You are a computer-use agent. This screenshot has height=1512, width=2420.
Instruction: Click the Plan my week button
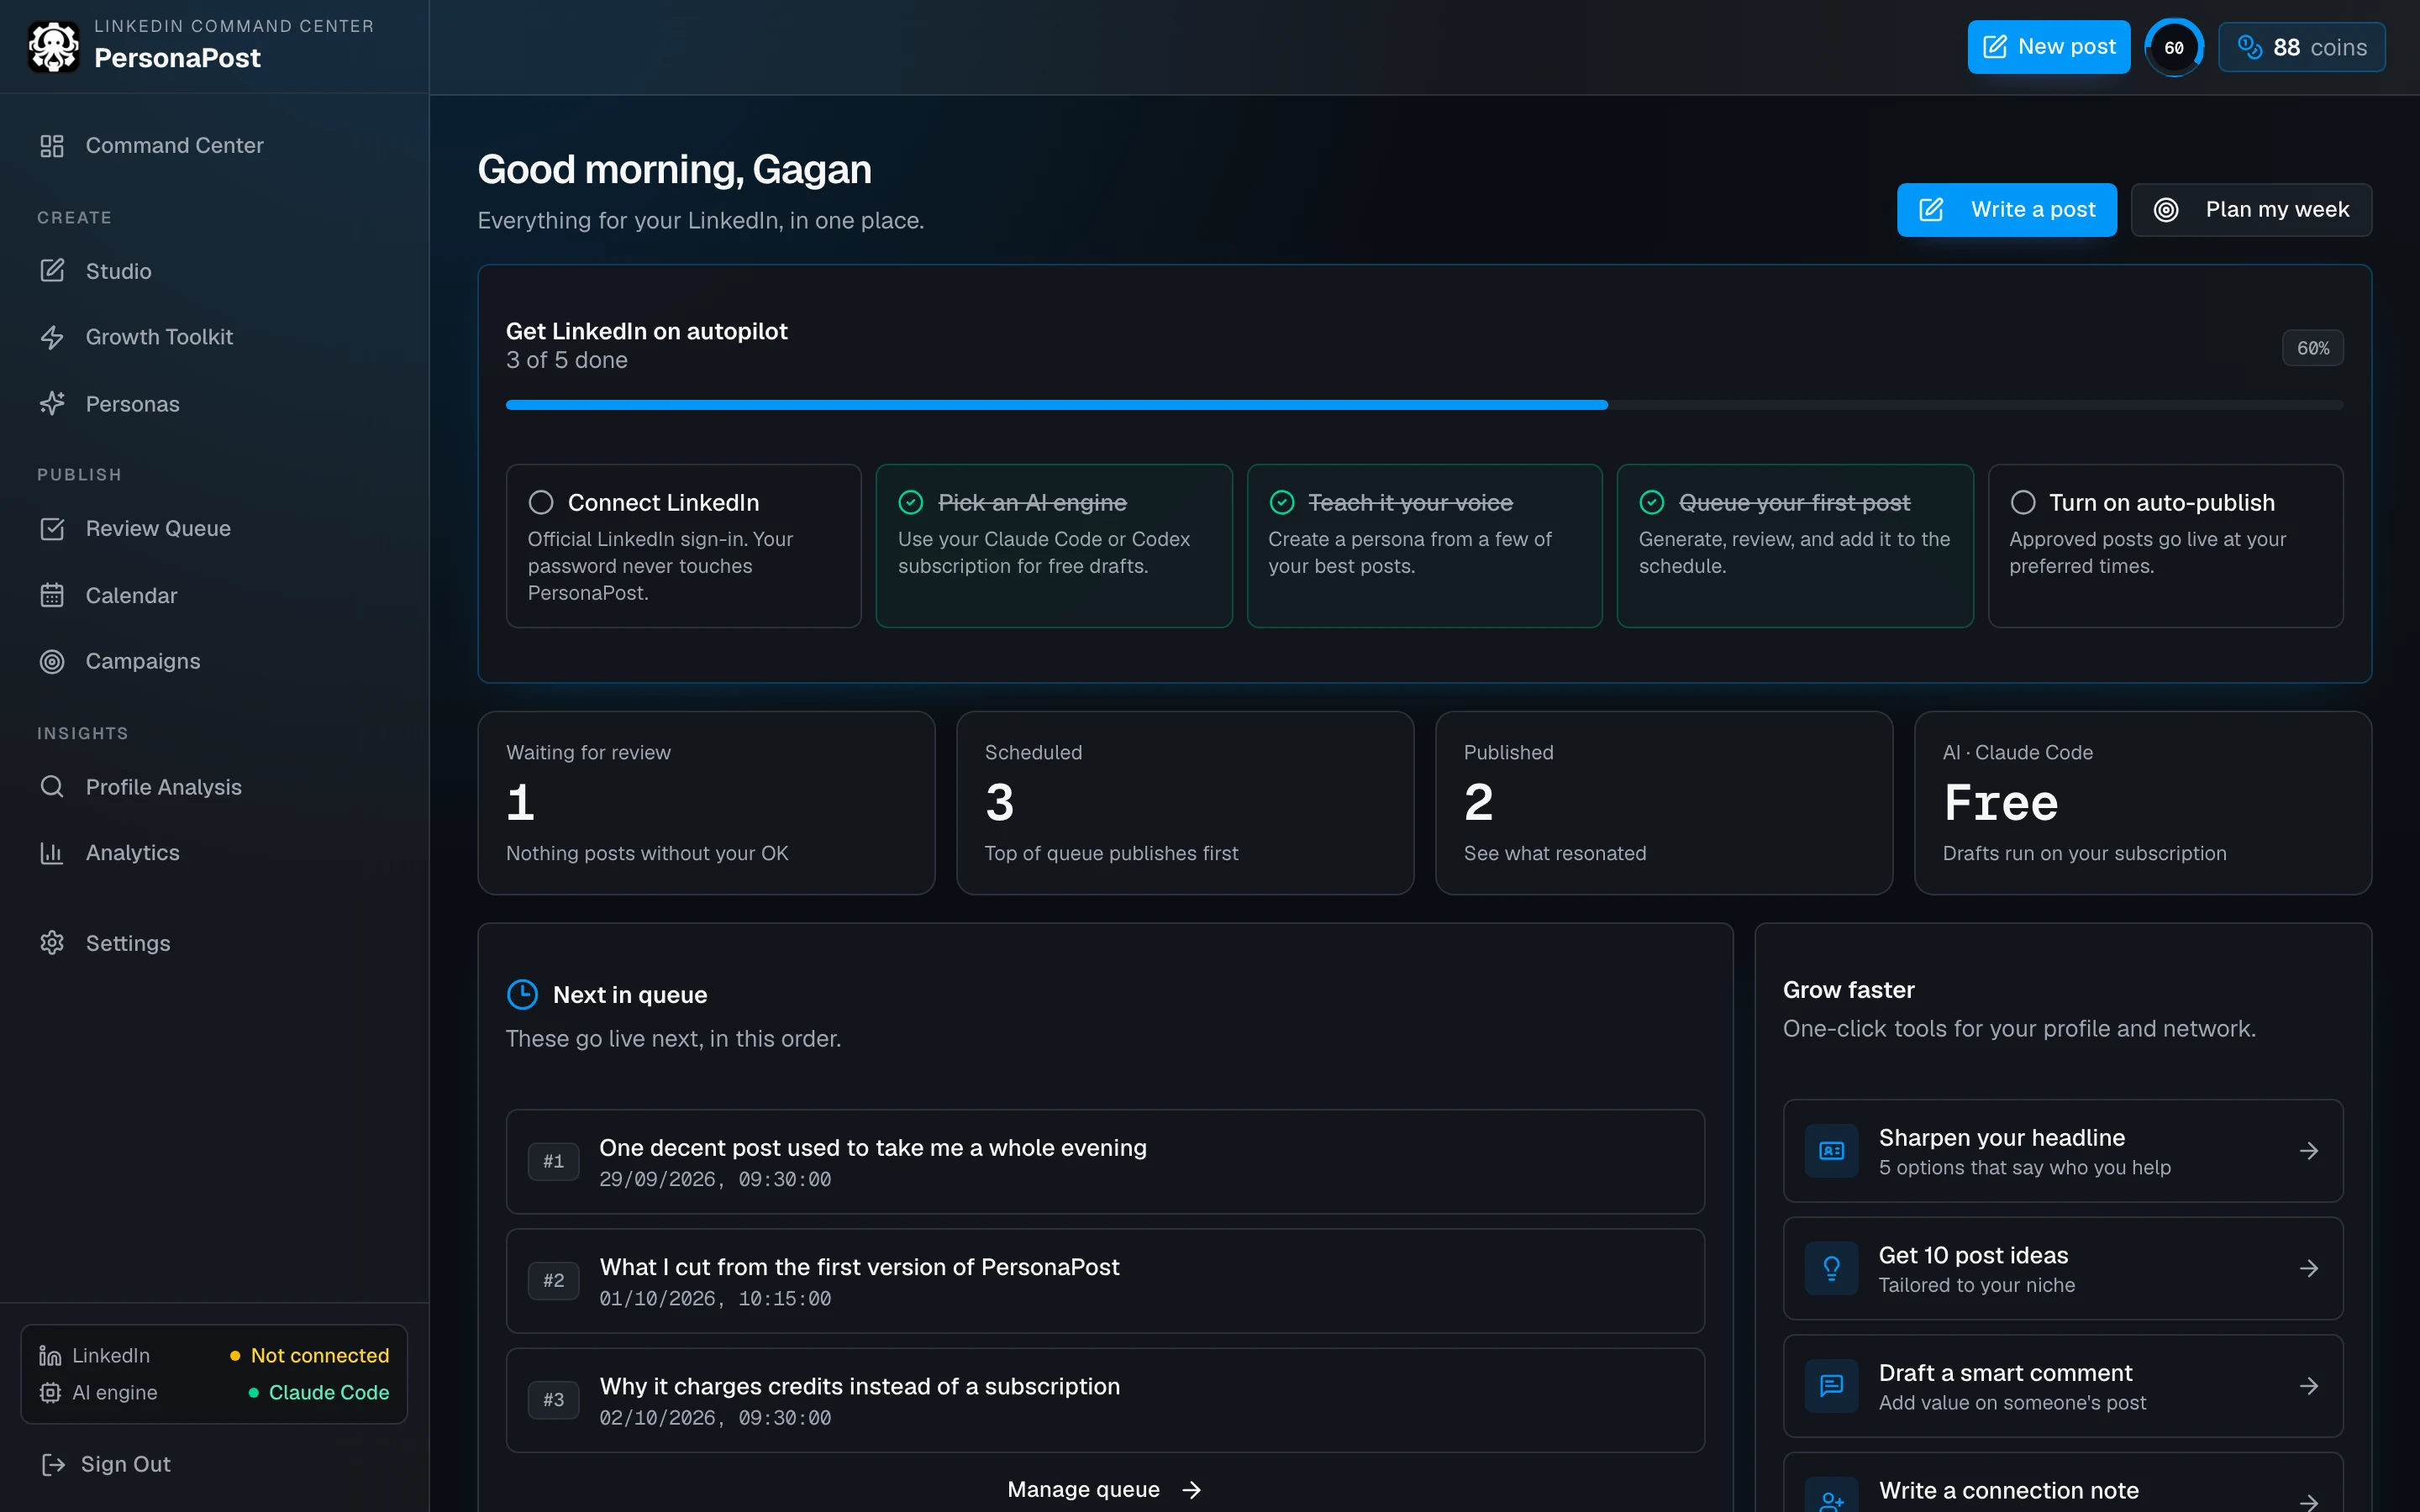click(2251, 210)
